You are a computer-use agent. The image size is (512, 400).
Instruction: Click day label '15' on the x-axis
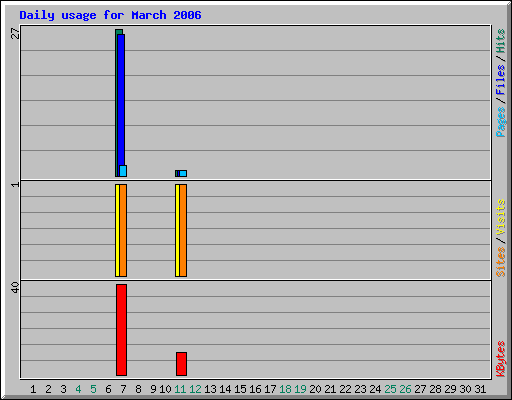coord(240,389)
